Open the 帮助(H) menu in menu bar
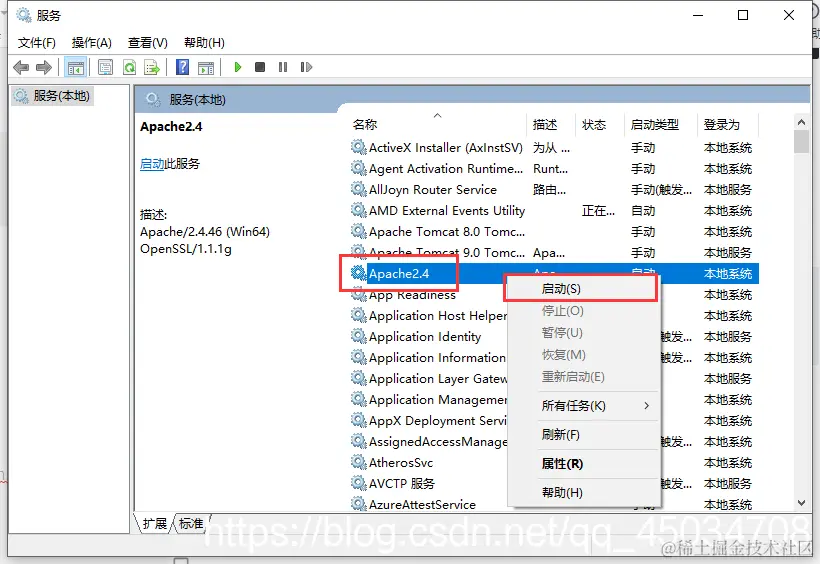Viewport: 820px width, 564px height. (204, 42)
